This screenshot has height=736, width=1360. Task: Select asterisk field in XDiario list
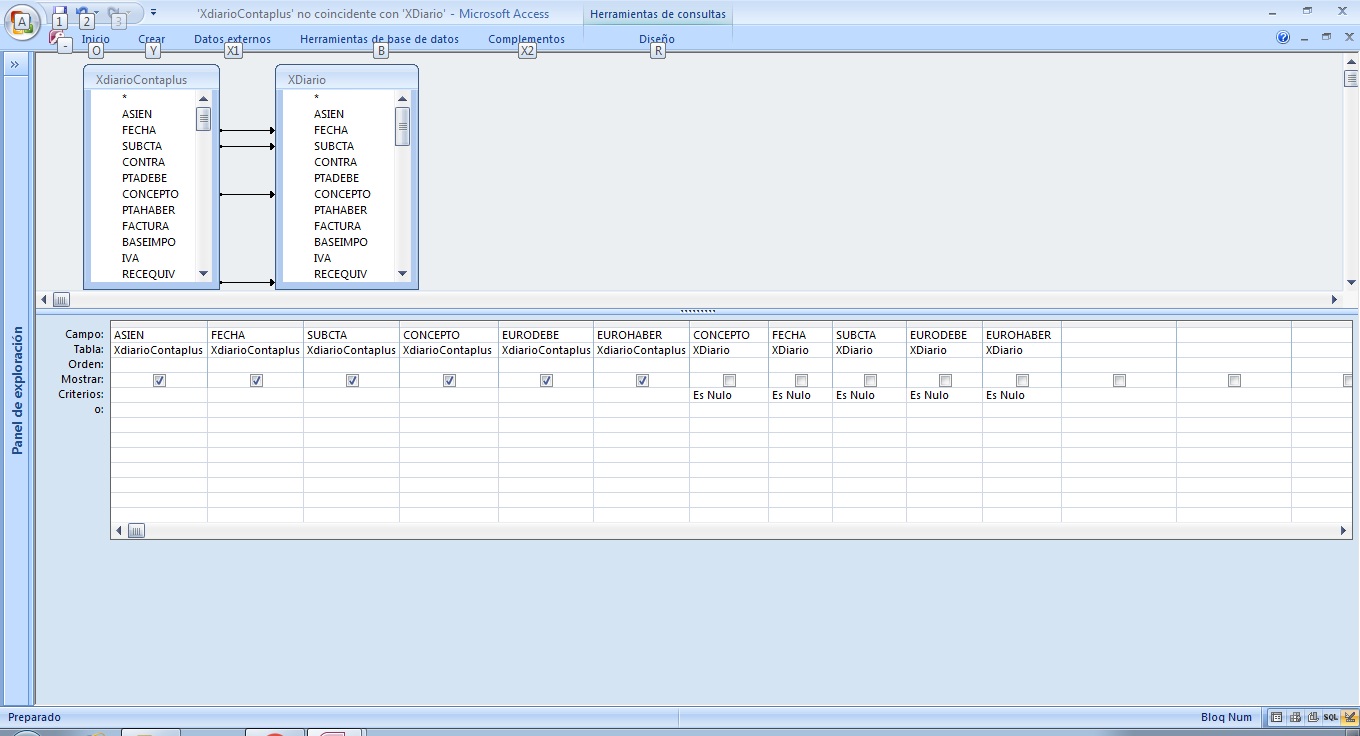(x=316, y=98)
